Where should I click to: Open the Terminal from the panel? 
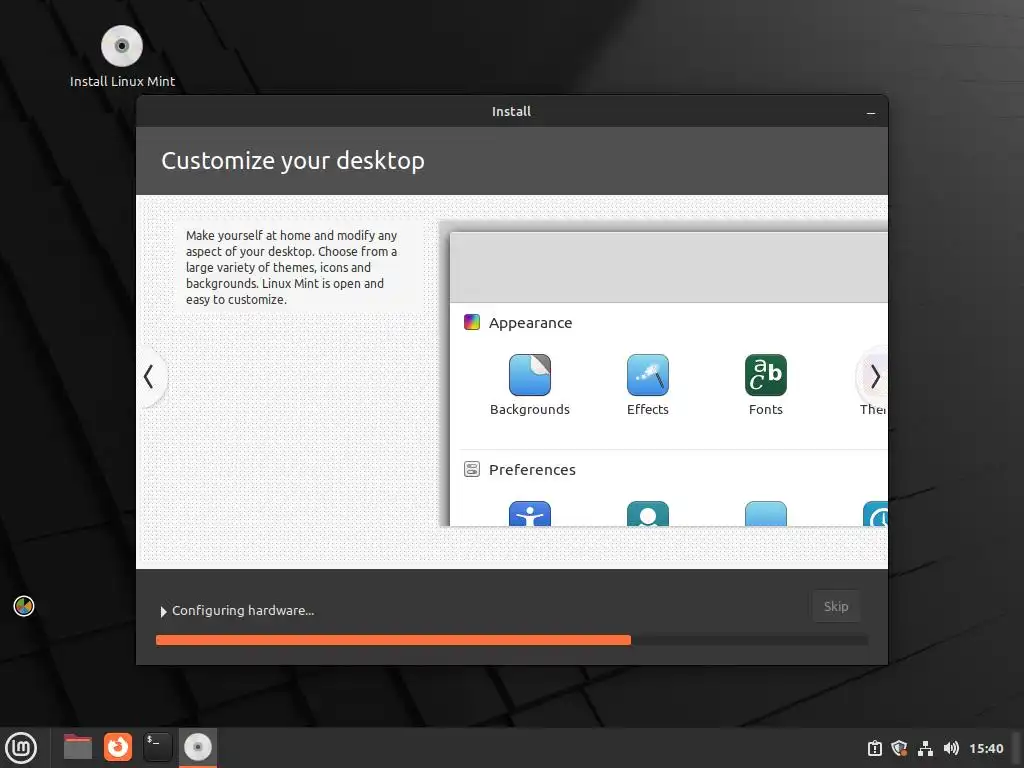(157, 747)
